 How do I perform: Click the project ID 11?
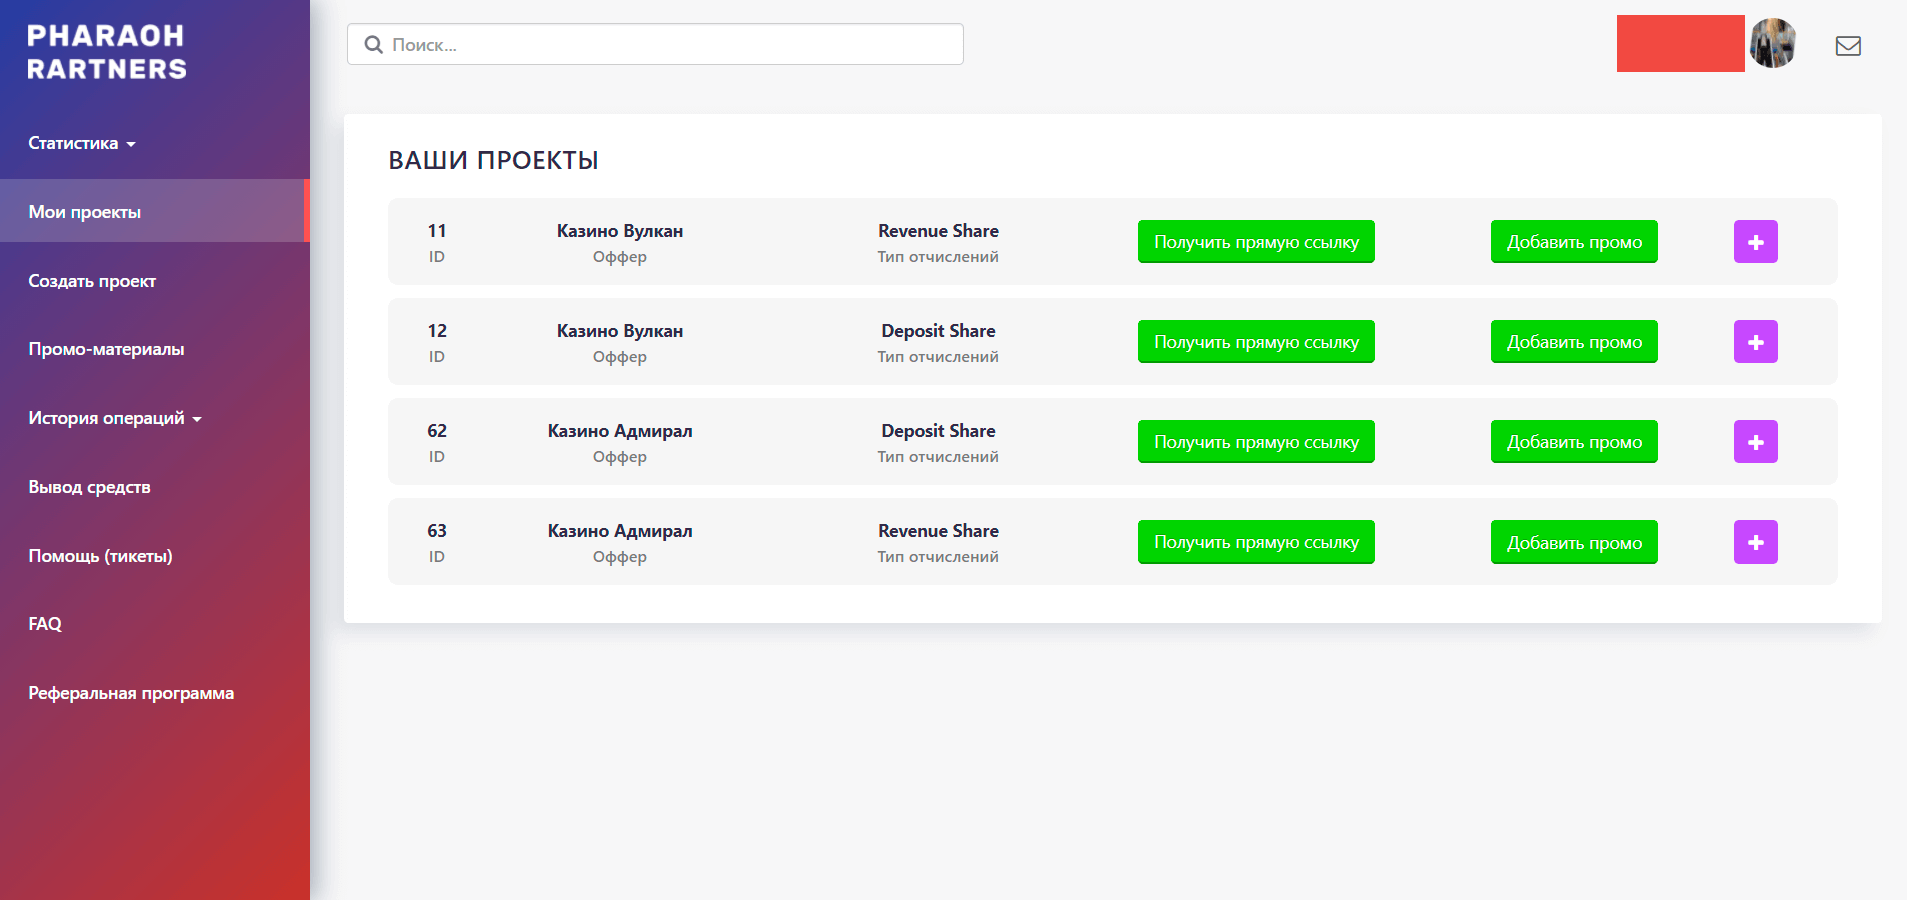[x=437, y=231]
